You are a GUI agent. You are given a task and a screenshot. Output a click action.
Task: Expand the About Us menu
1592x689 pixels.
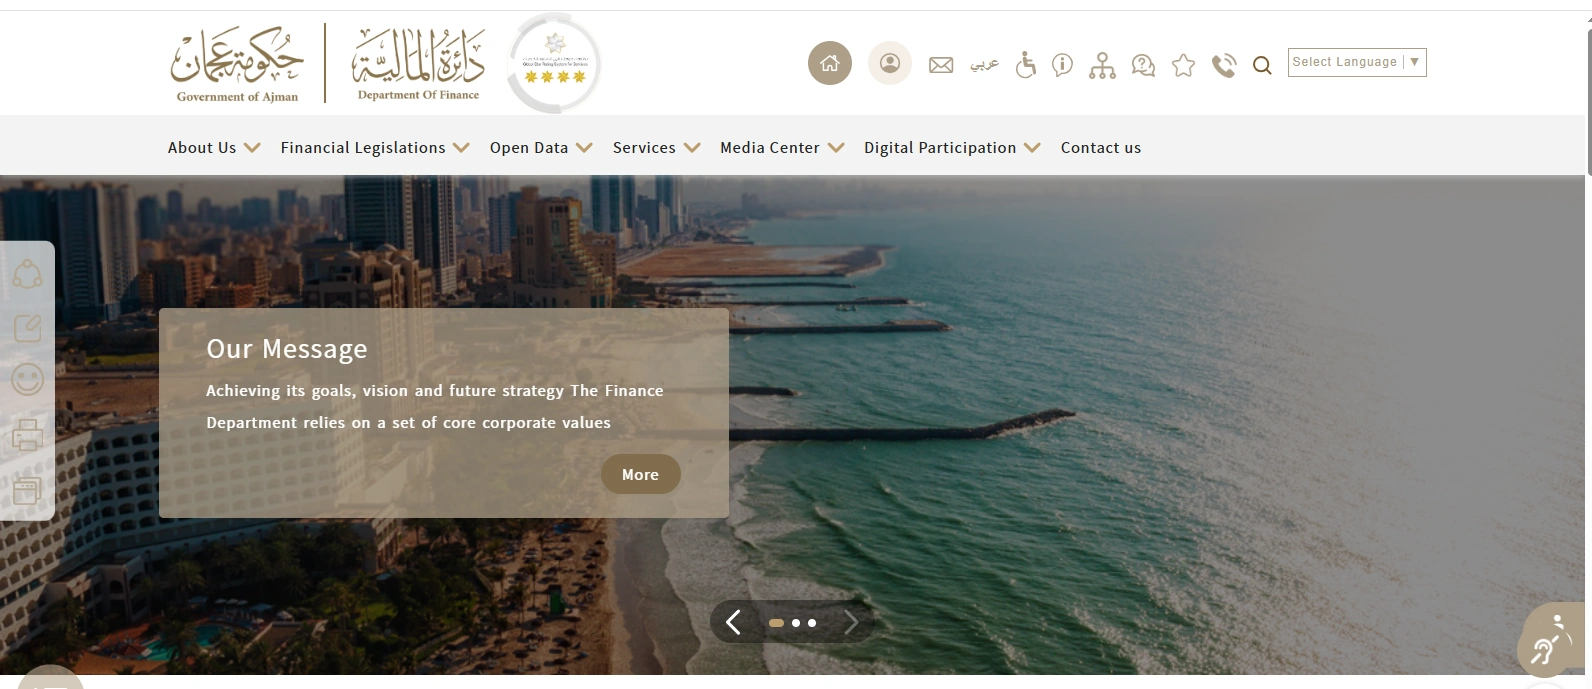click(214, 147)
